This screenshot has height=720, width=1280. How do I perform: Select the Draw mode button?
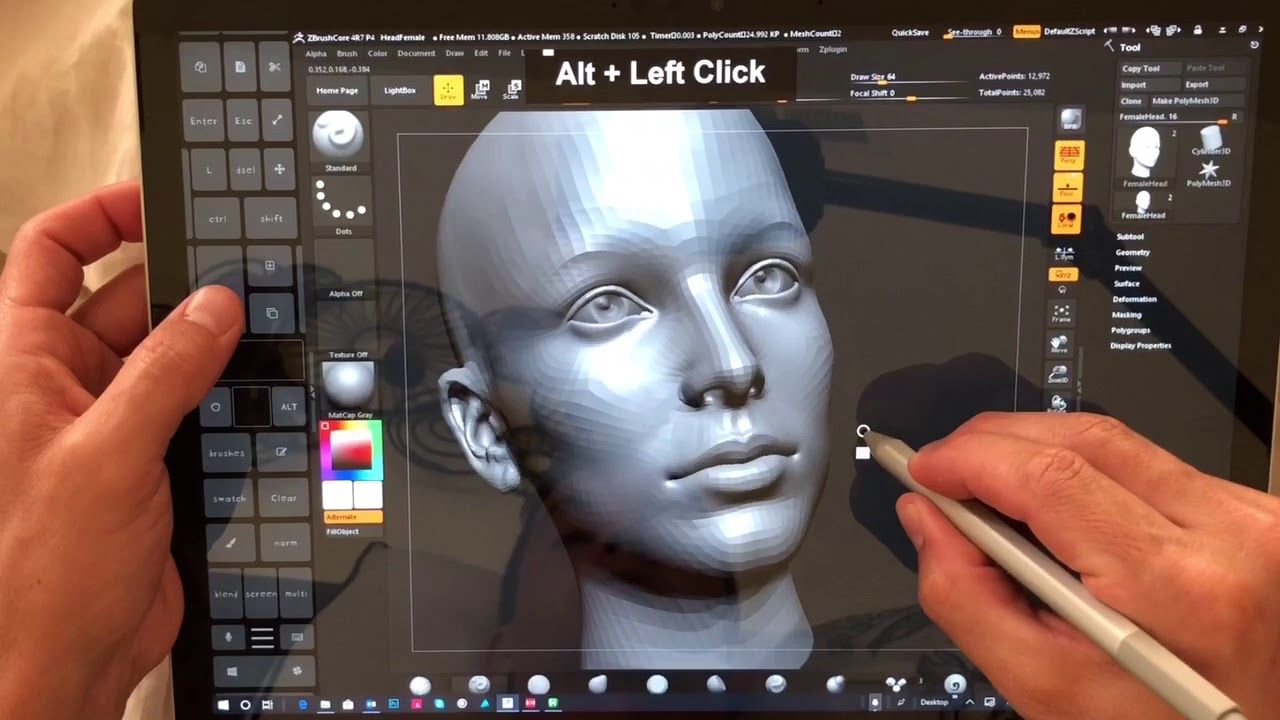point(448,90)
